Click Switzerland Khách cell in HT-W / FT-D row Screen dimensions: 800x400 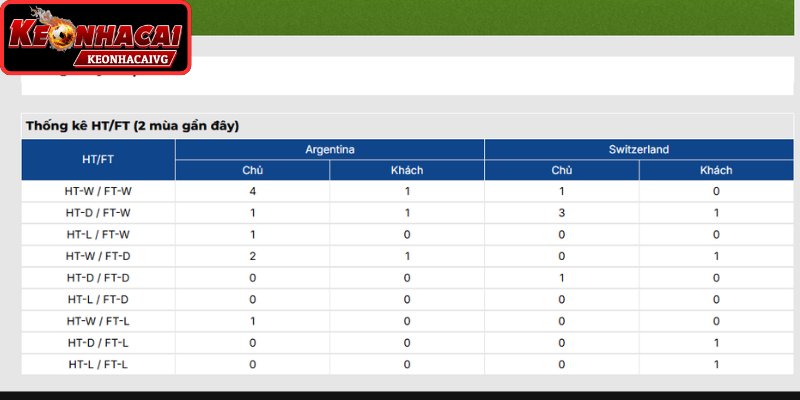716,256
